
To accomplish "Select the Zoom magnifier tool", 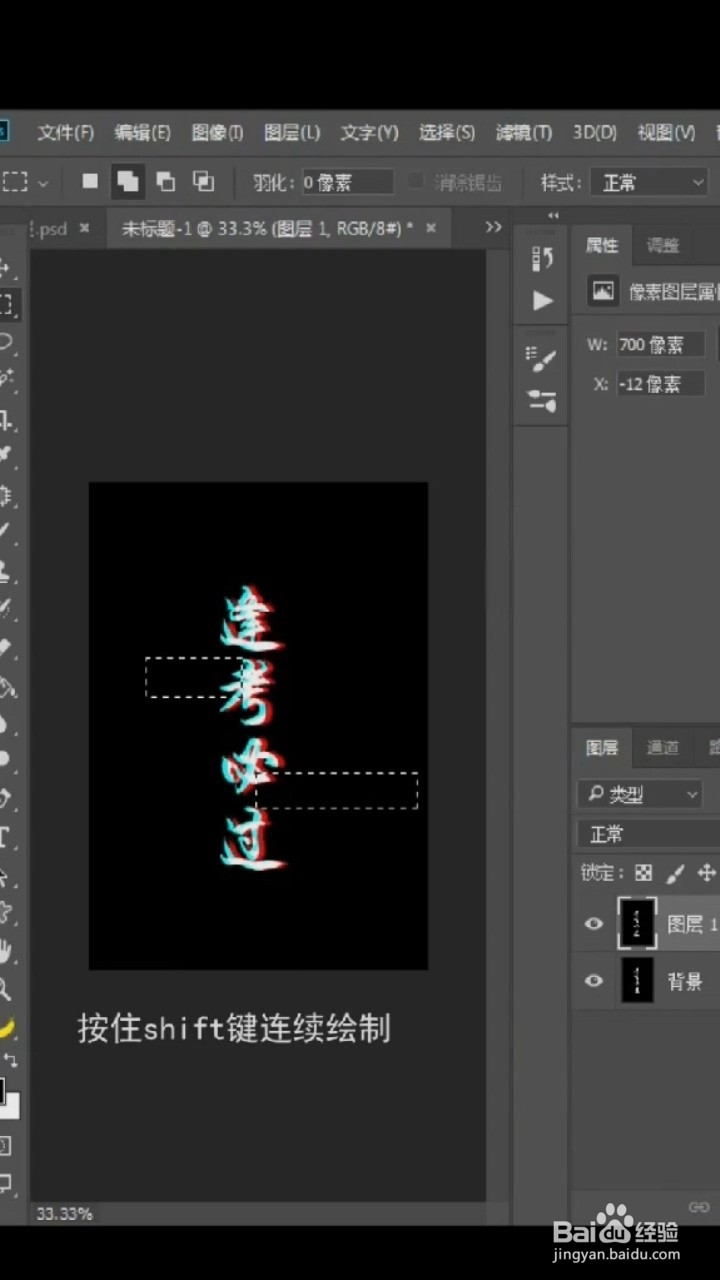I will pyautogui.click(x=6, y=989).
